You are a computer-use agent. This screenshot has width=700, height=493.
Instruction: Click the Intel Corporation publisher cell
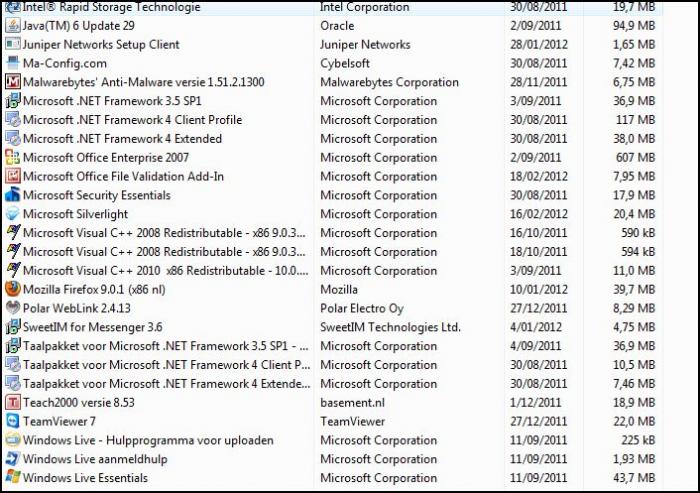click(x=364, y=7)
